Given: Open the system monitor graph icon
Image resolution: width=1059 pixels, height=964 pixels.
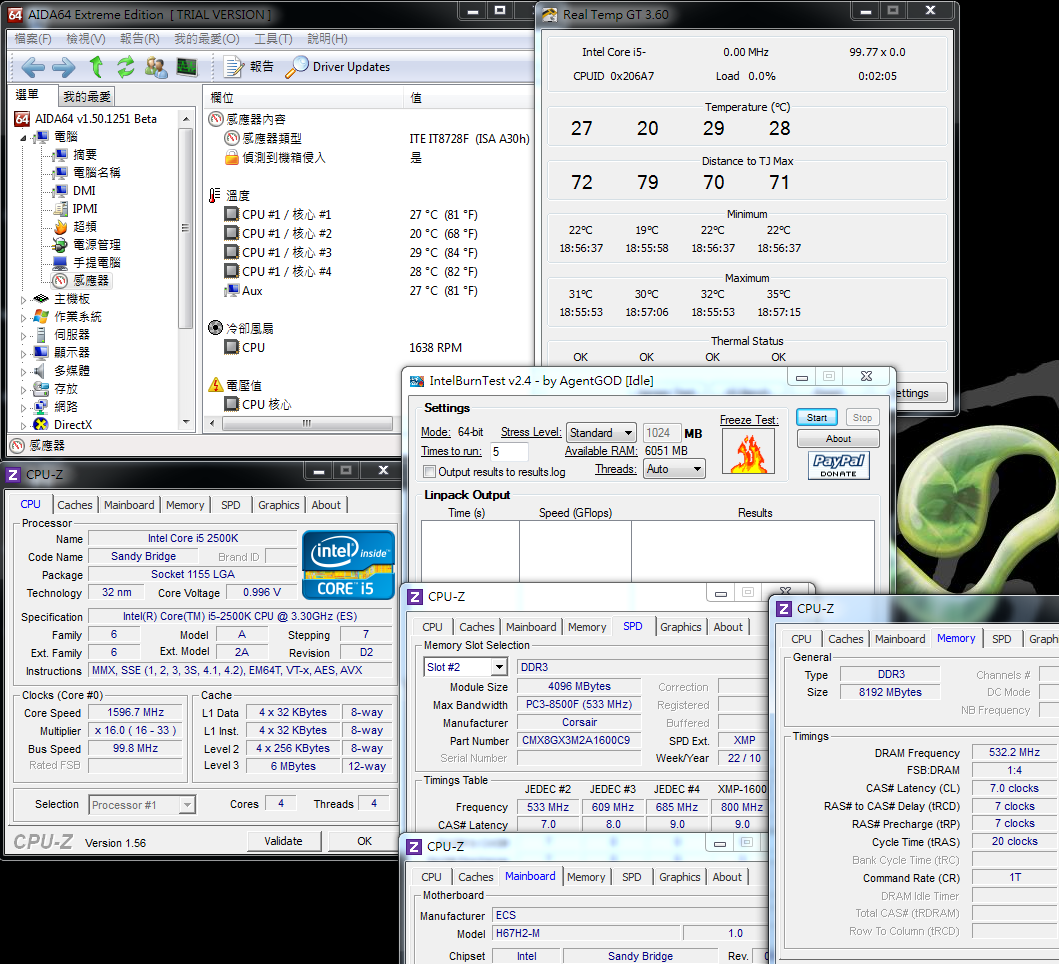Looking at the screenshot, I should (187, 67).
